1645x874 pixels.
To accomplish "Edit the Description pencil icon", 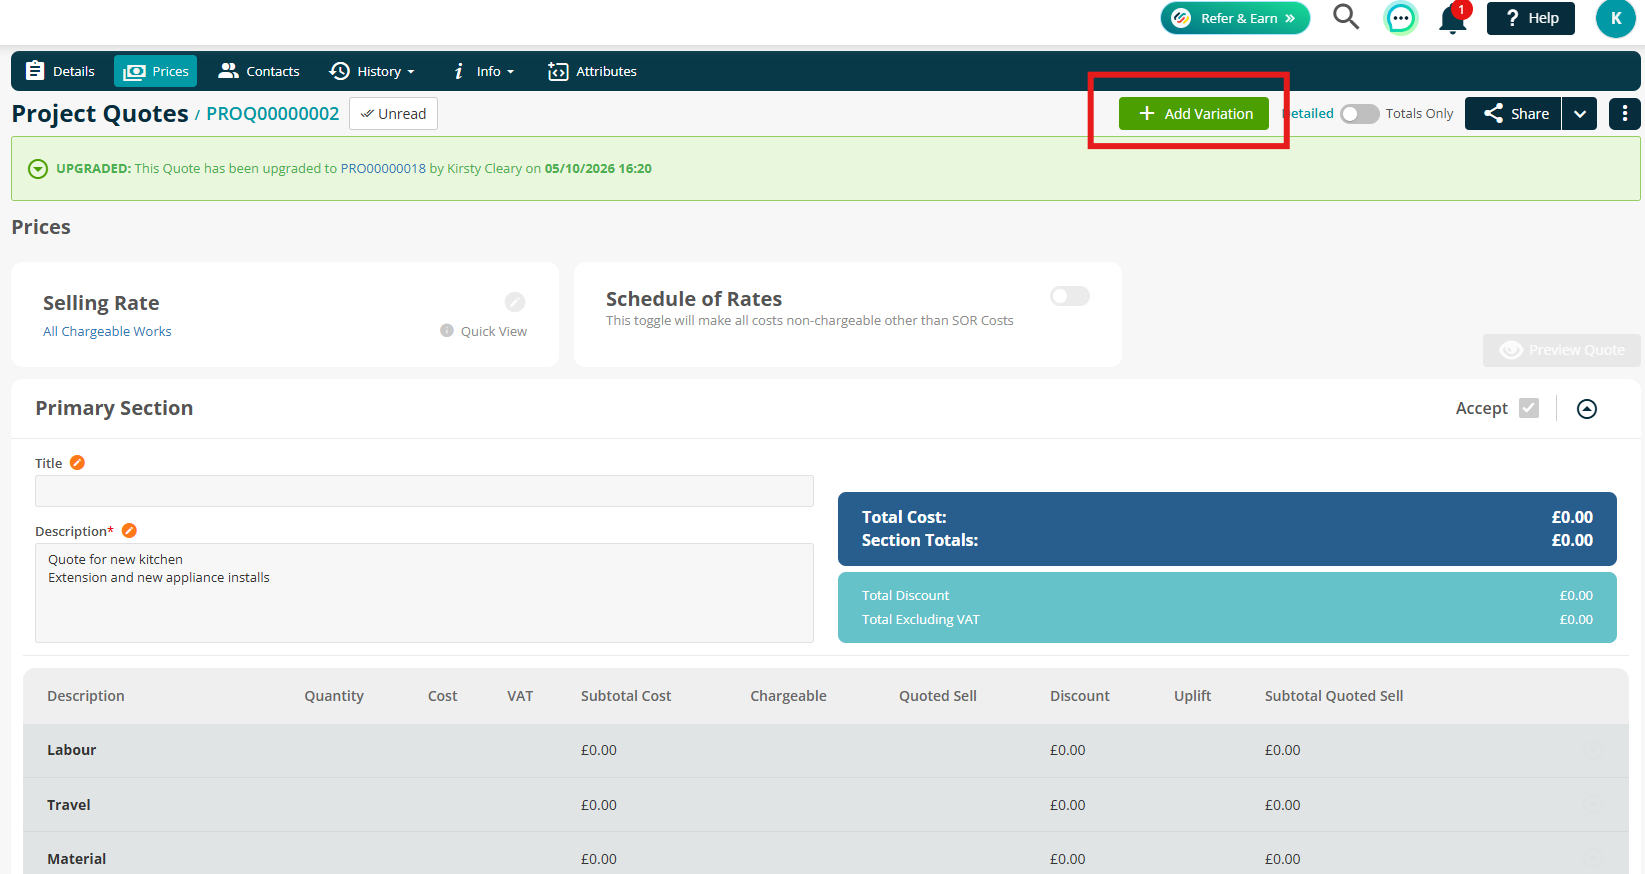I will coord(129,531).
